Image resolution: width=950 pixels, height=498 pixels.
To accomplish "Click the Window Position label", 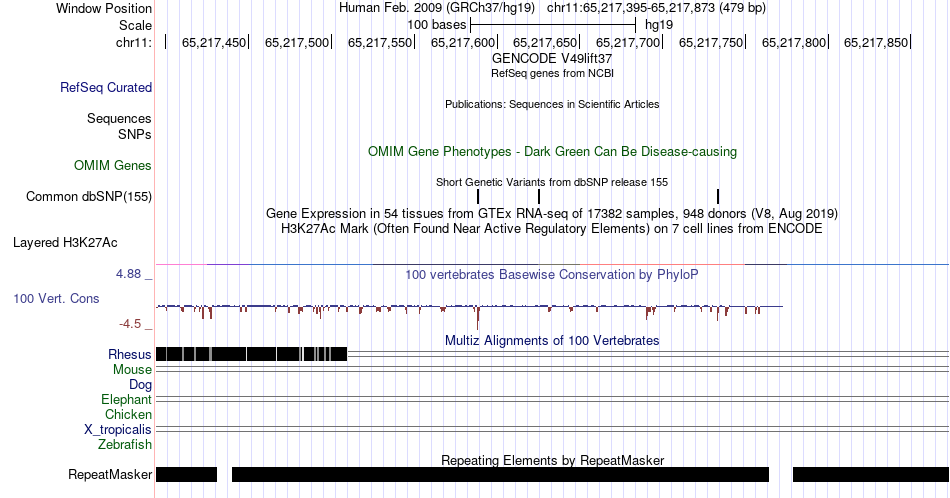I will coord(104,8).
